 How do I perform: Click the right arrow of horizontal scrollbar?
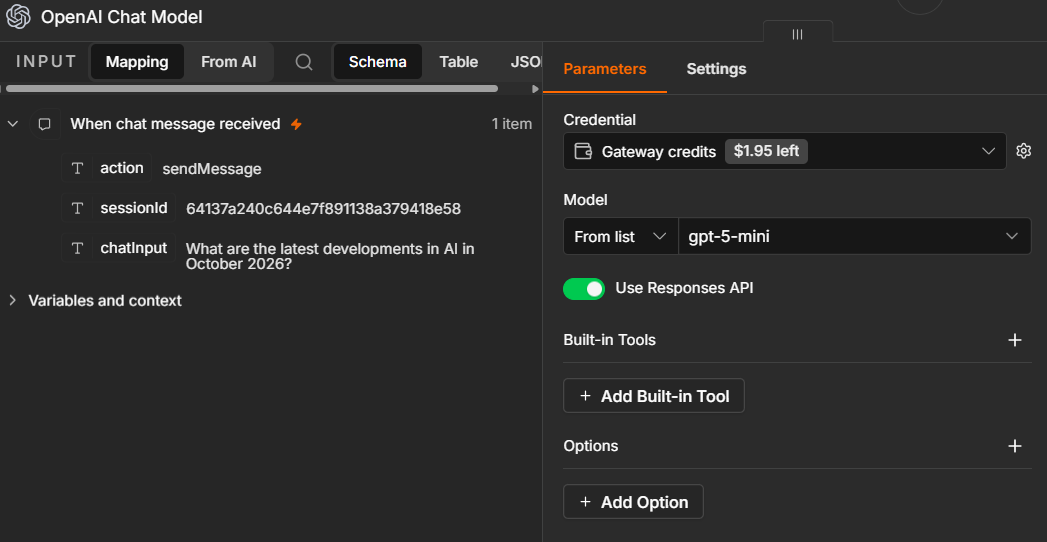(x=534, y=89)
